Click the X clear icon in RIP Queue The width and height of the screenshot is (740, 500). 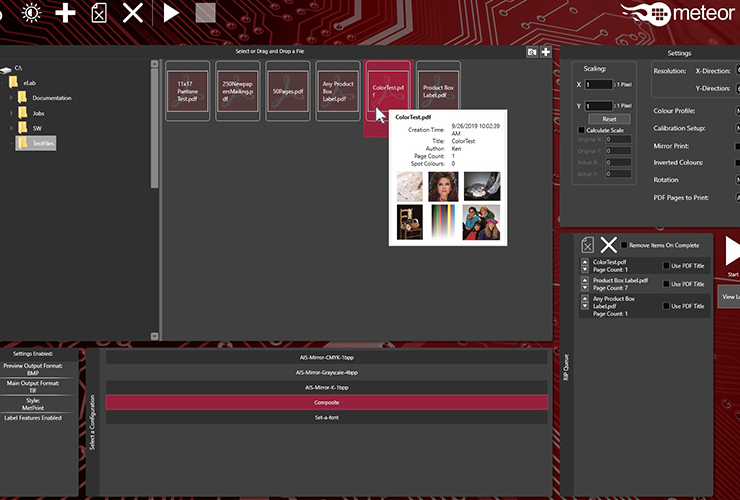(x=608, y=245)
